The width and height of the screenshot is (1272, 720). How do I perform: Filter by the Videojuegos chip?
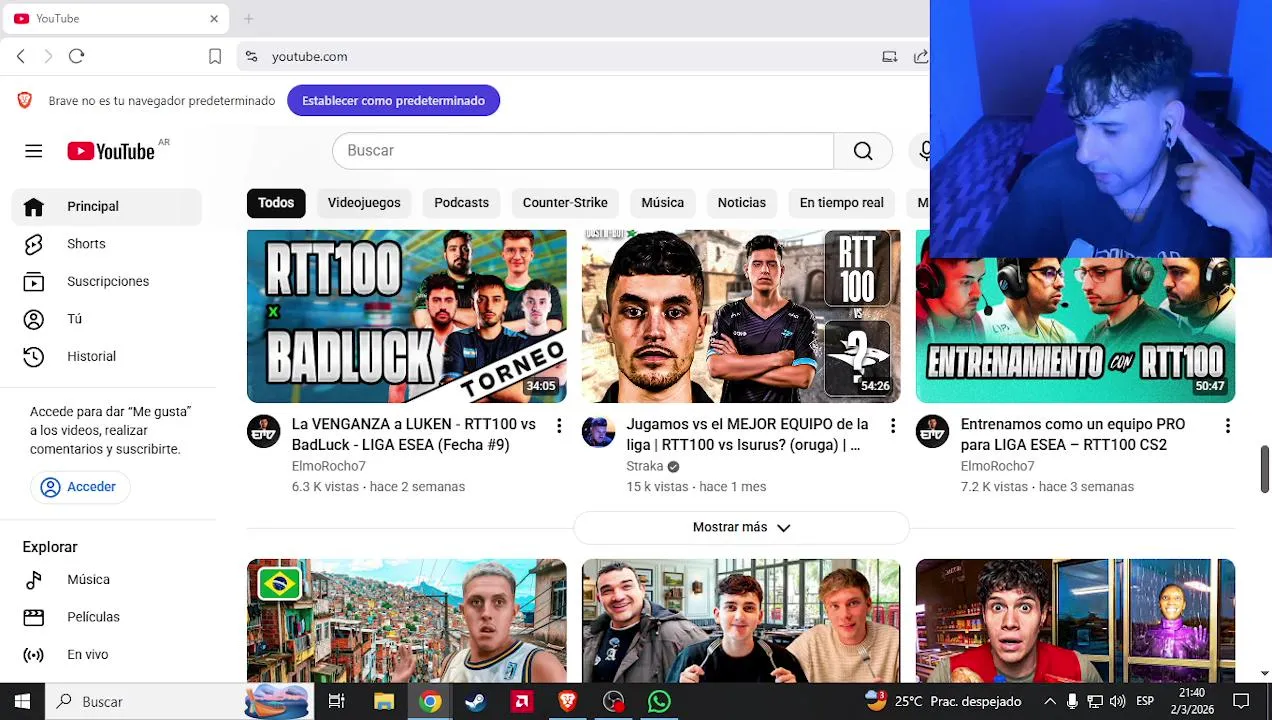pos(364,203)
